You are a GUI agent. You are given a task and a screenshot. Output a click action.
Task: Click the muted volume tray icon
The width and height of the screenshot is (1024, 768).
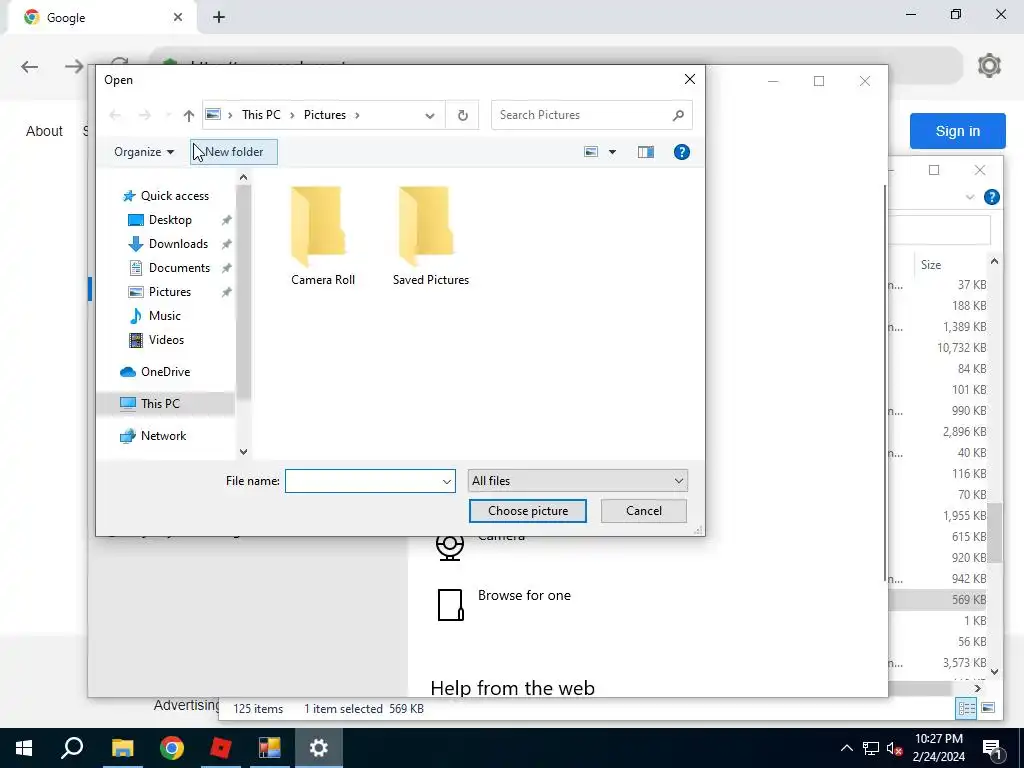coord(895,748)
